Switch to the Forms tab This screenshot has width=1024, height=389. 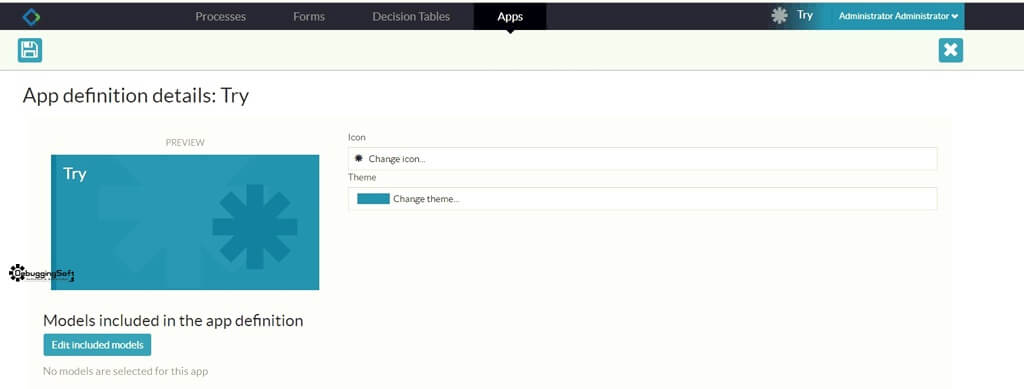[x=309, y=17]
